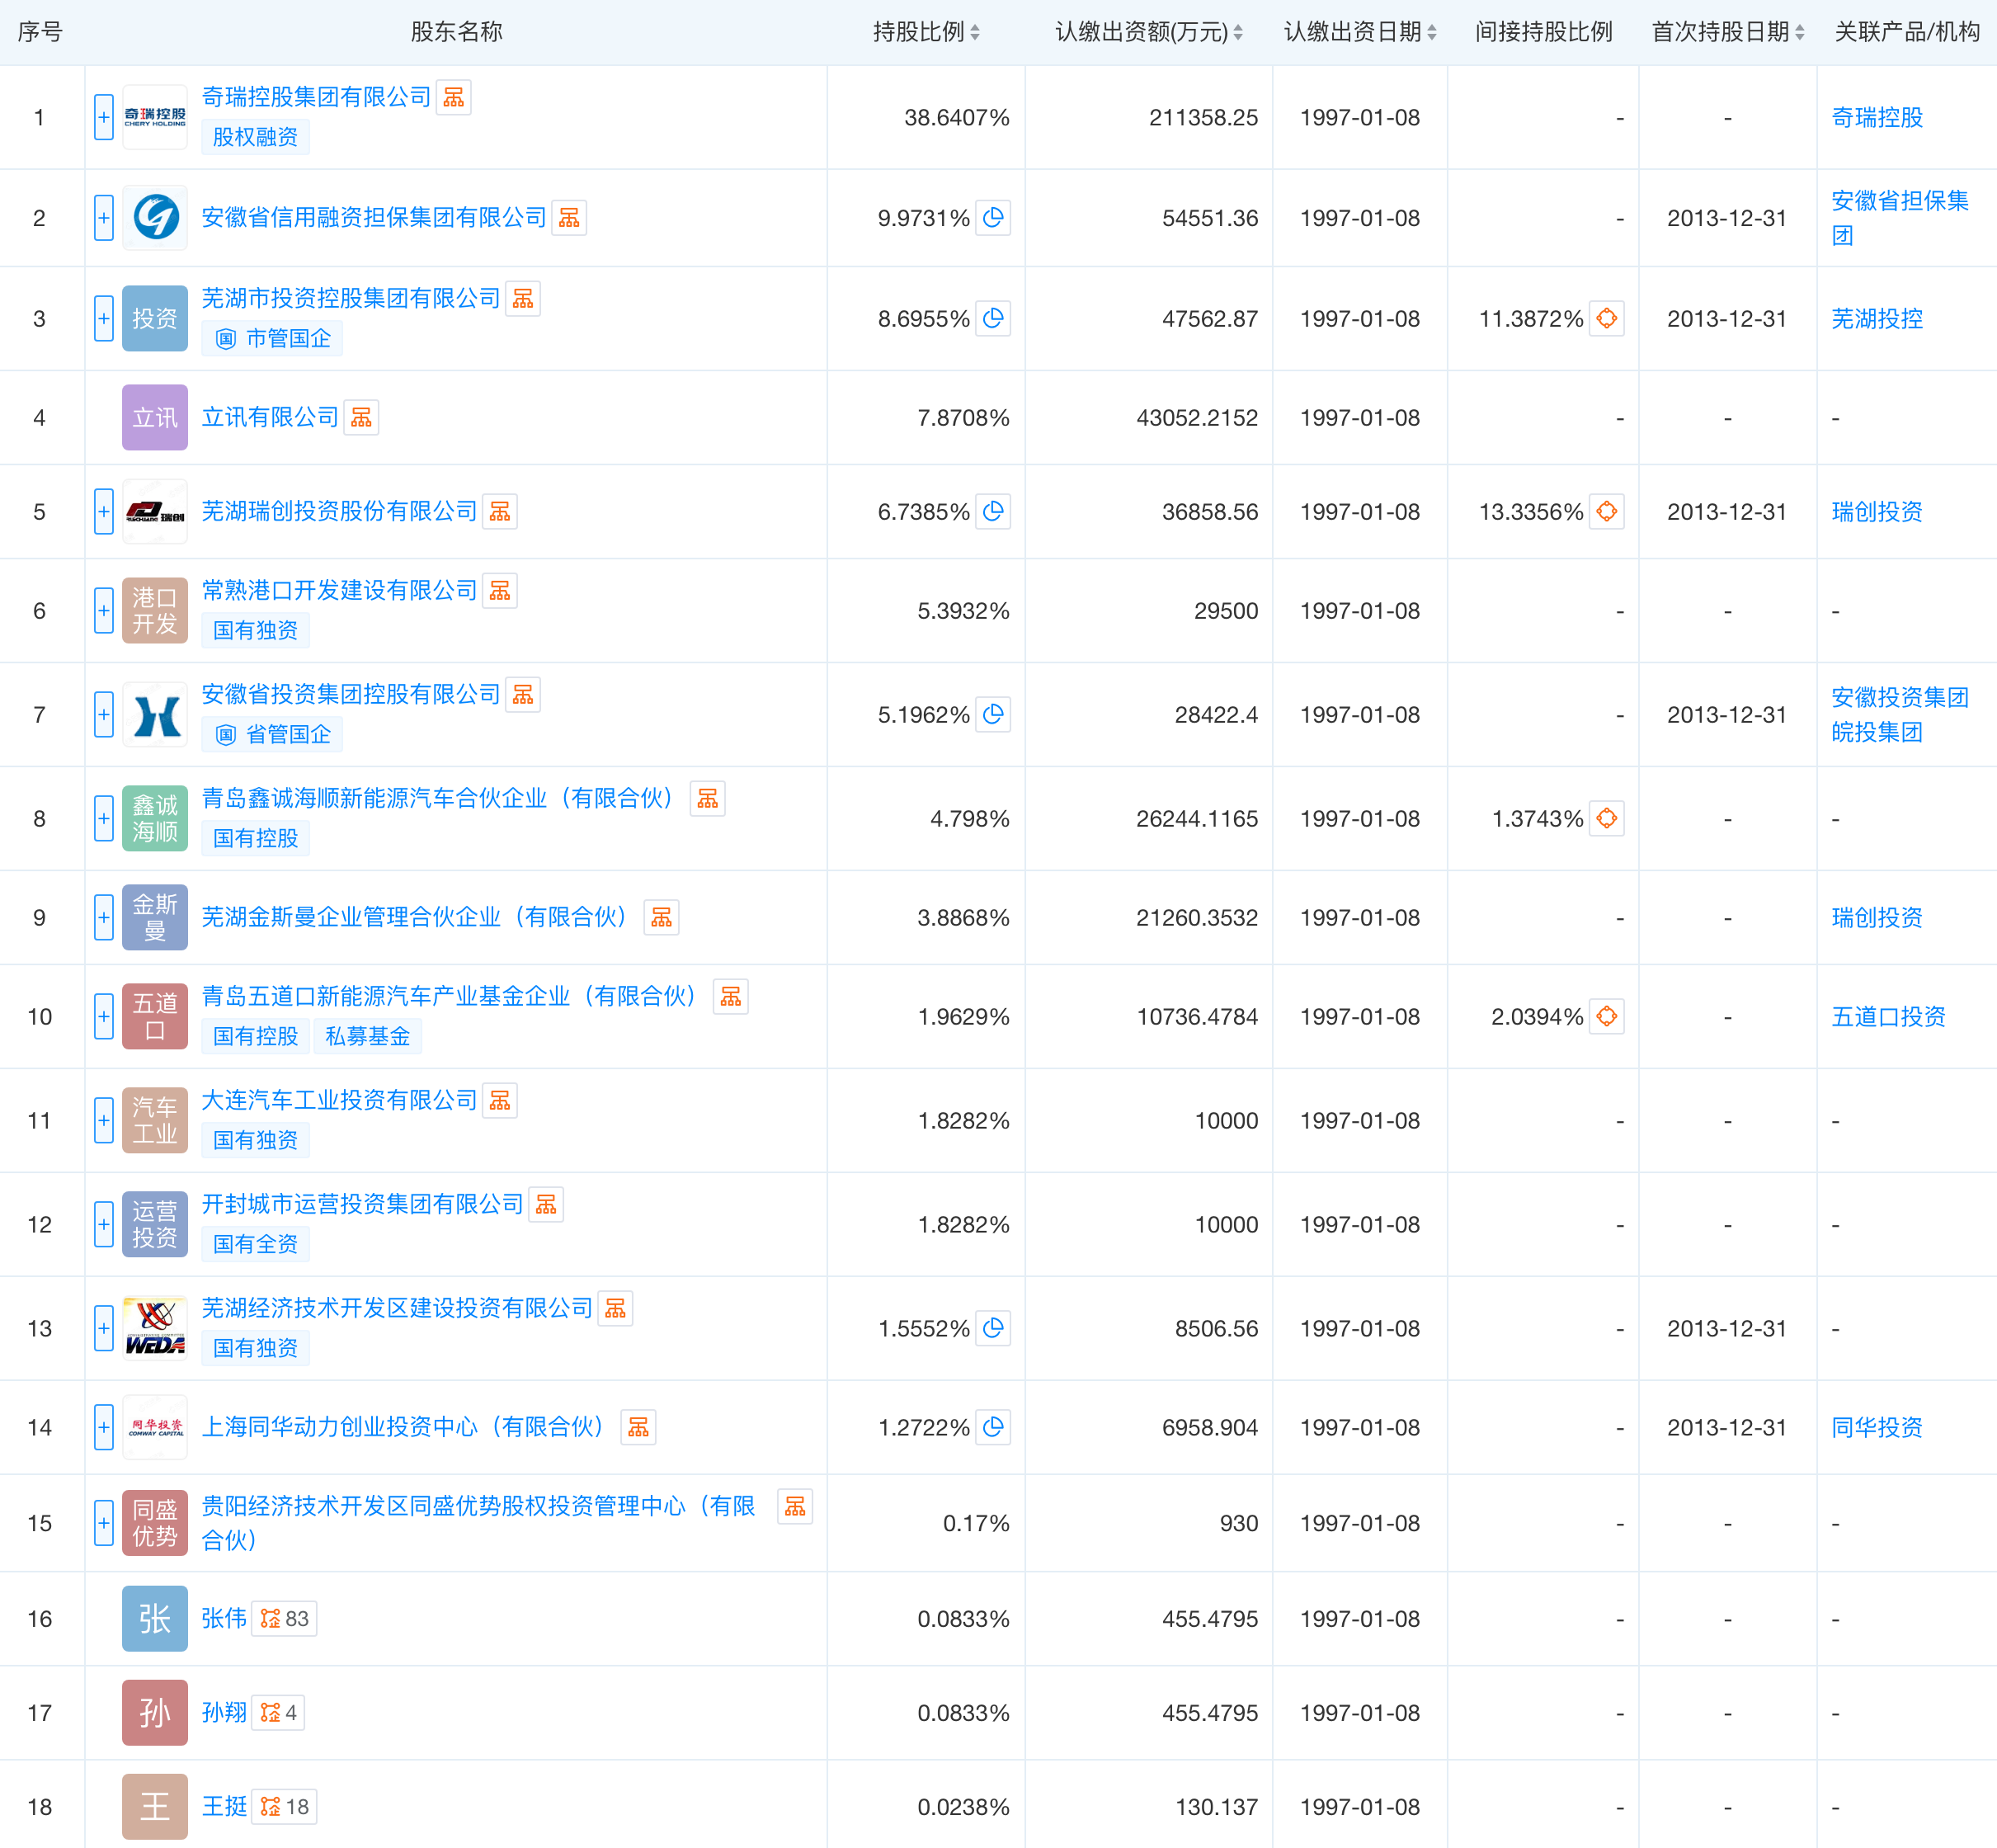The width and height of the screenshot is (1997, 1848).
Task: Open 安徽省信用融资担保集团有限公司 link
Action: (374, 217)
